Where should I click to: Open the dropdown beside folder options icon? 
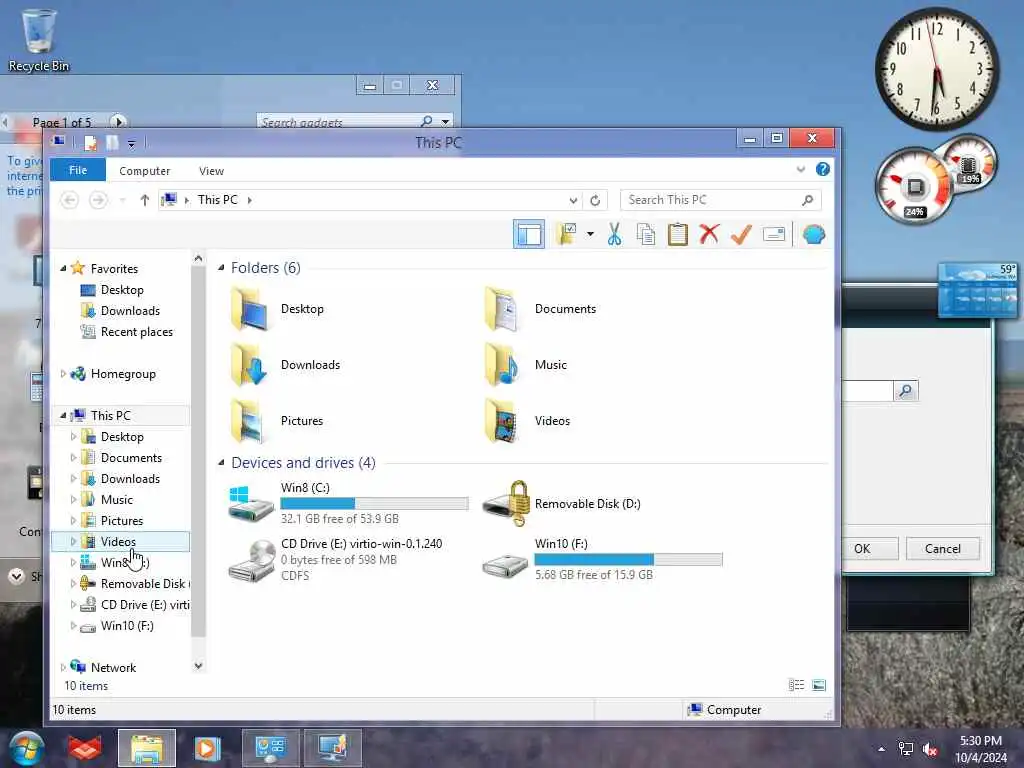(x=590, y=234)
